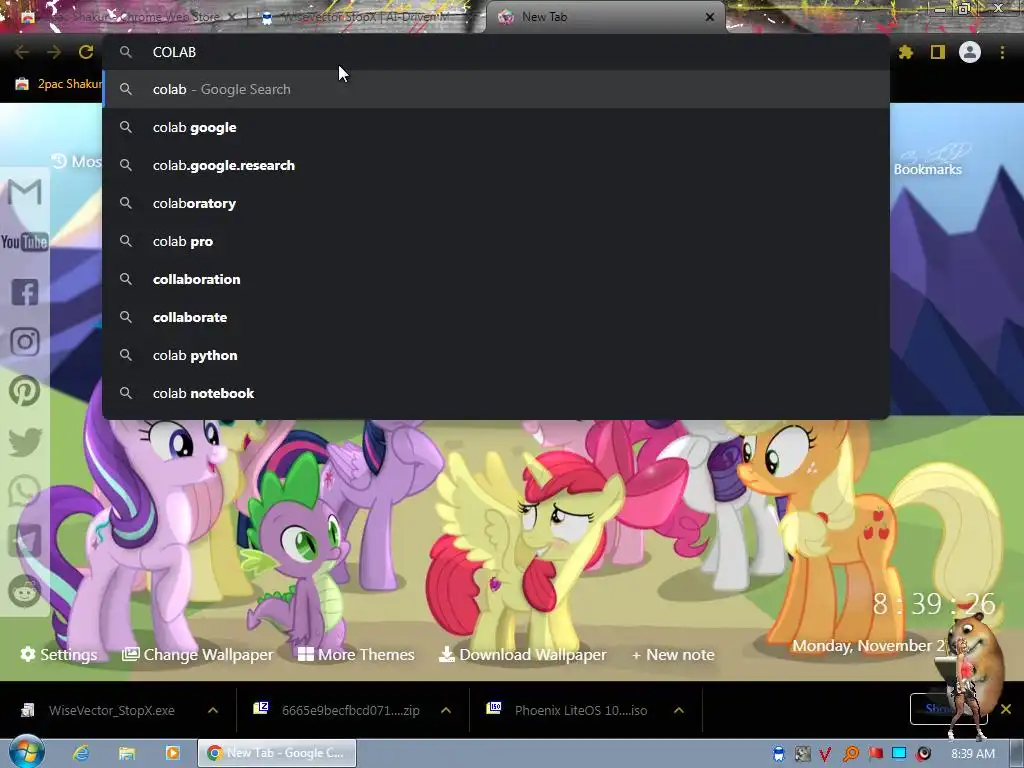Click the forward navigation arrow

point(54,52)
